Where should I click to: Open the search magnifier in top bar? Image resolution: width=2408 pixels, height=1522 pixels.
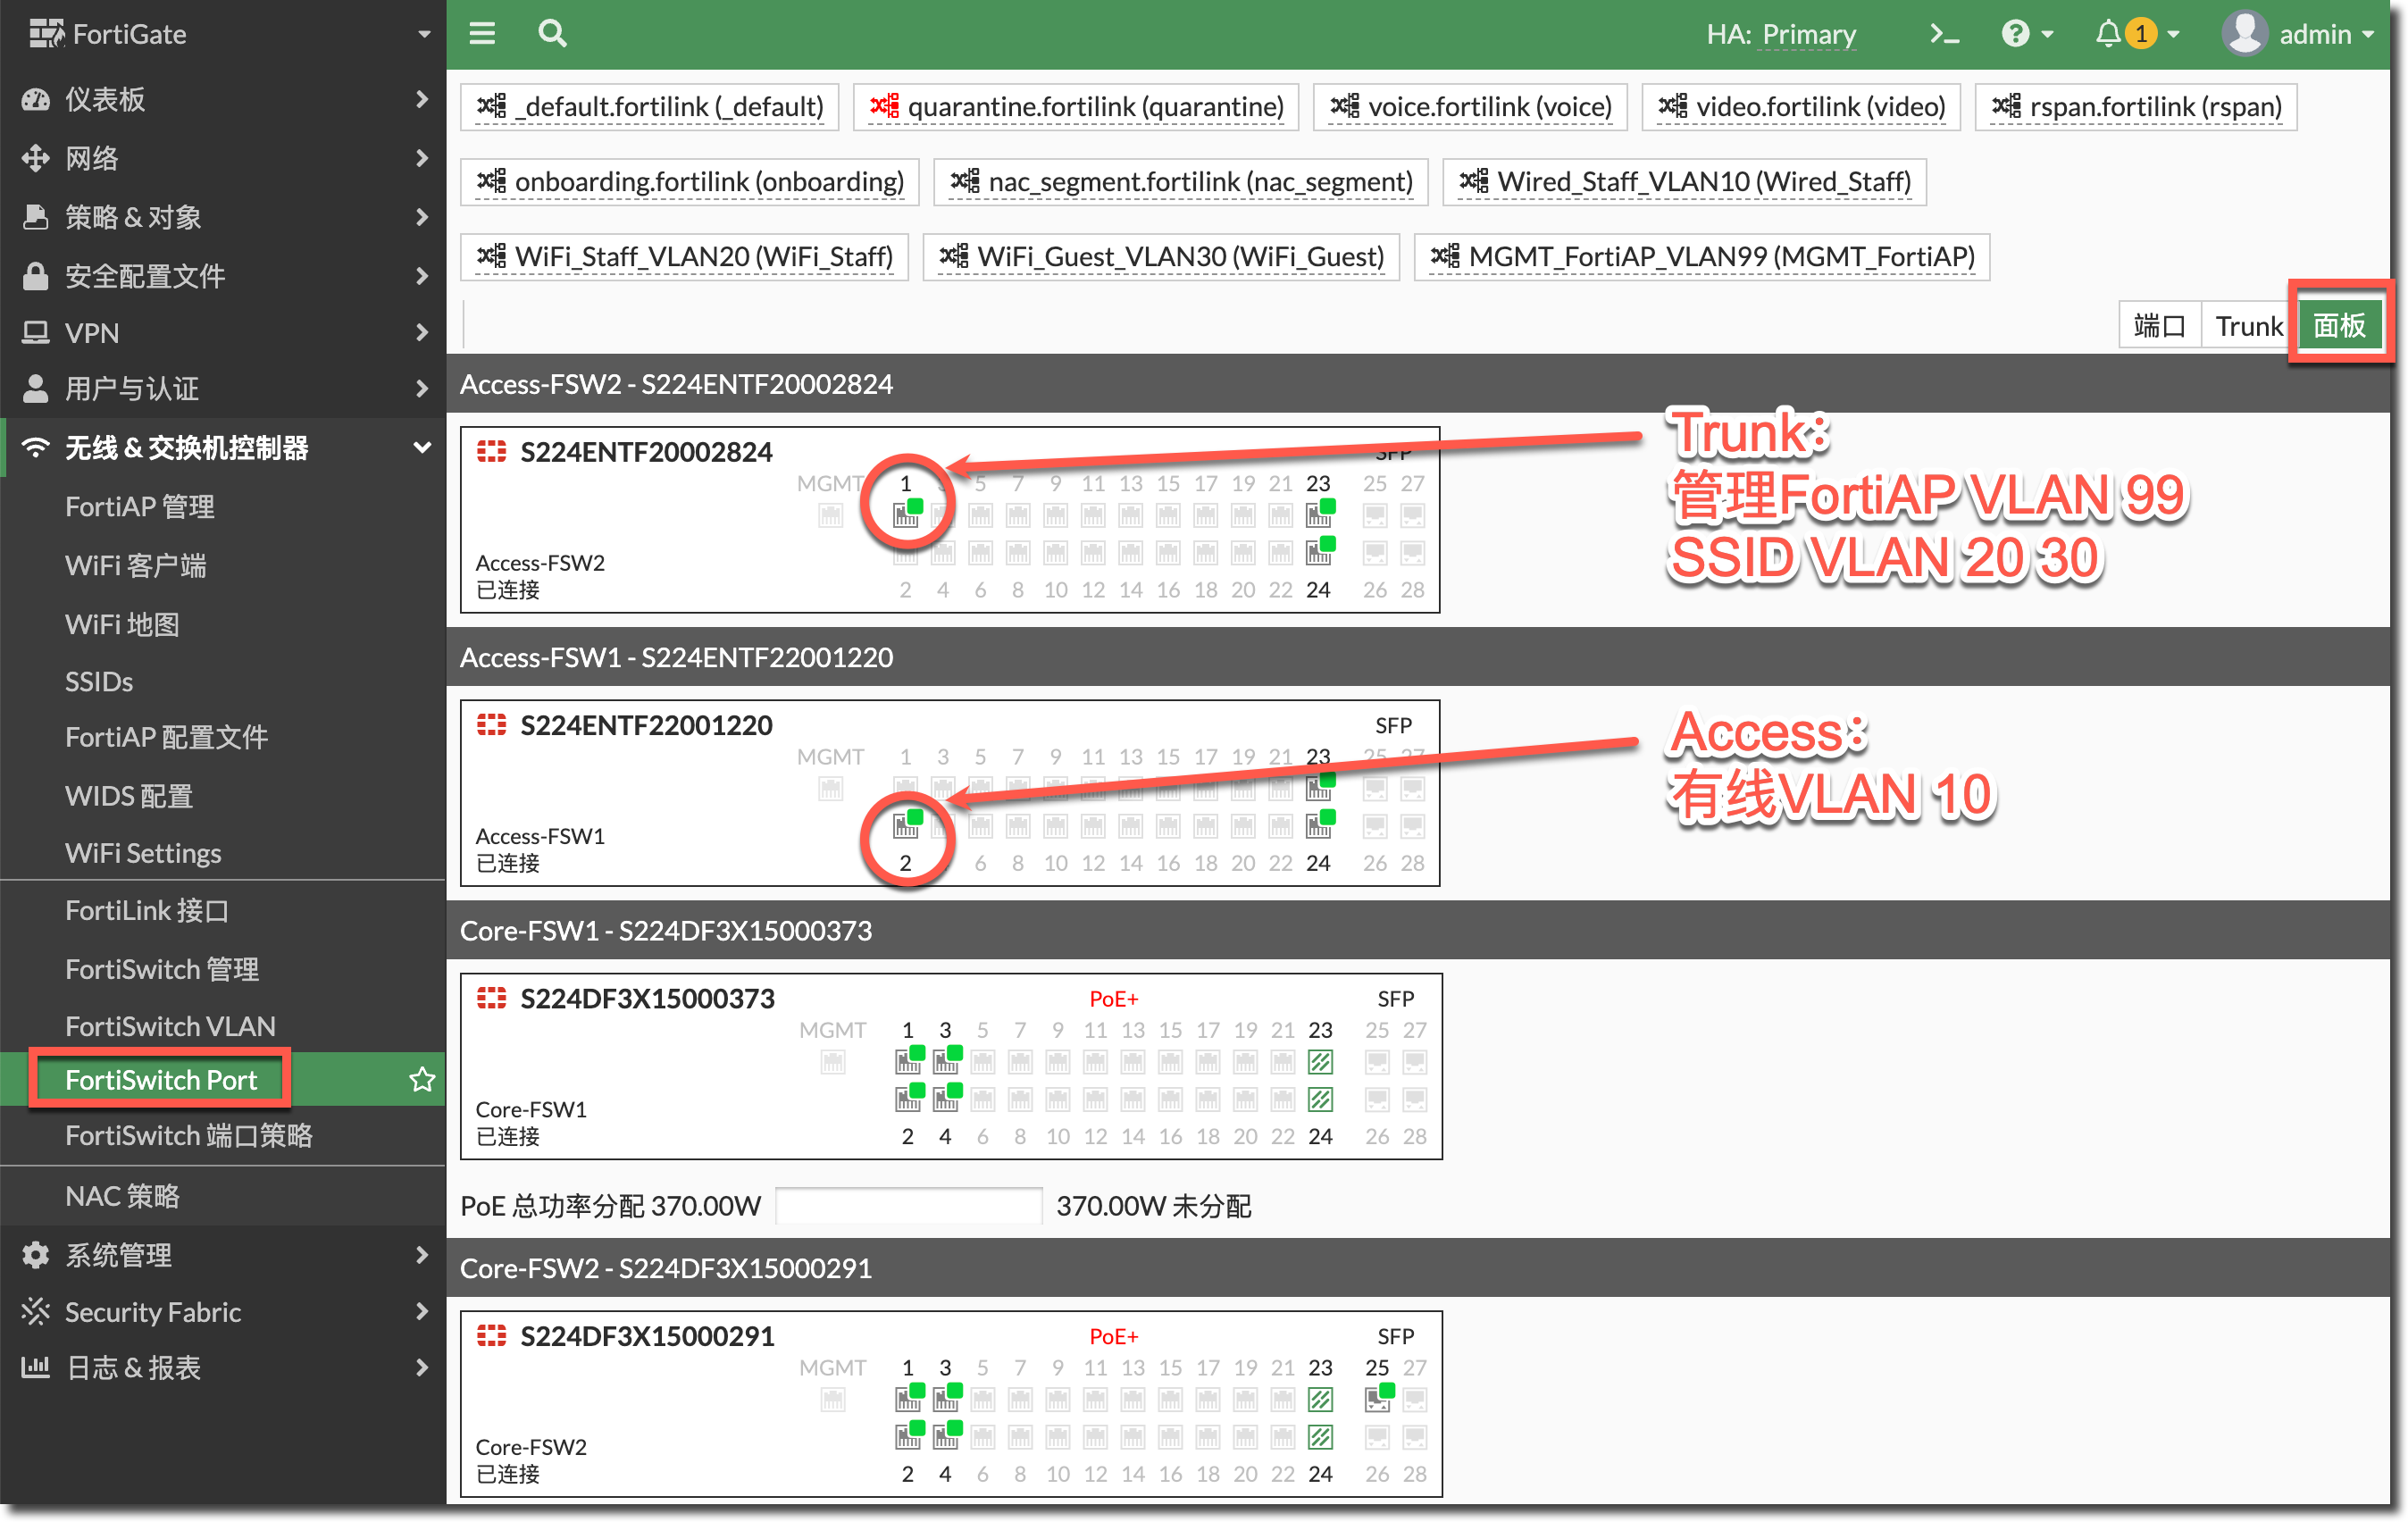click(552, 34)
